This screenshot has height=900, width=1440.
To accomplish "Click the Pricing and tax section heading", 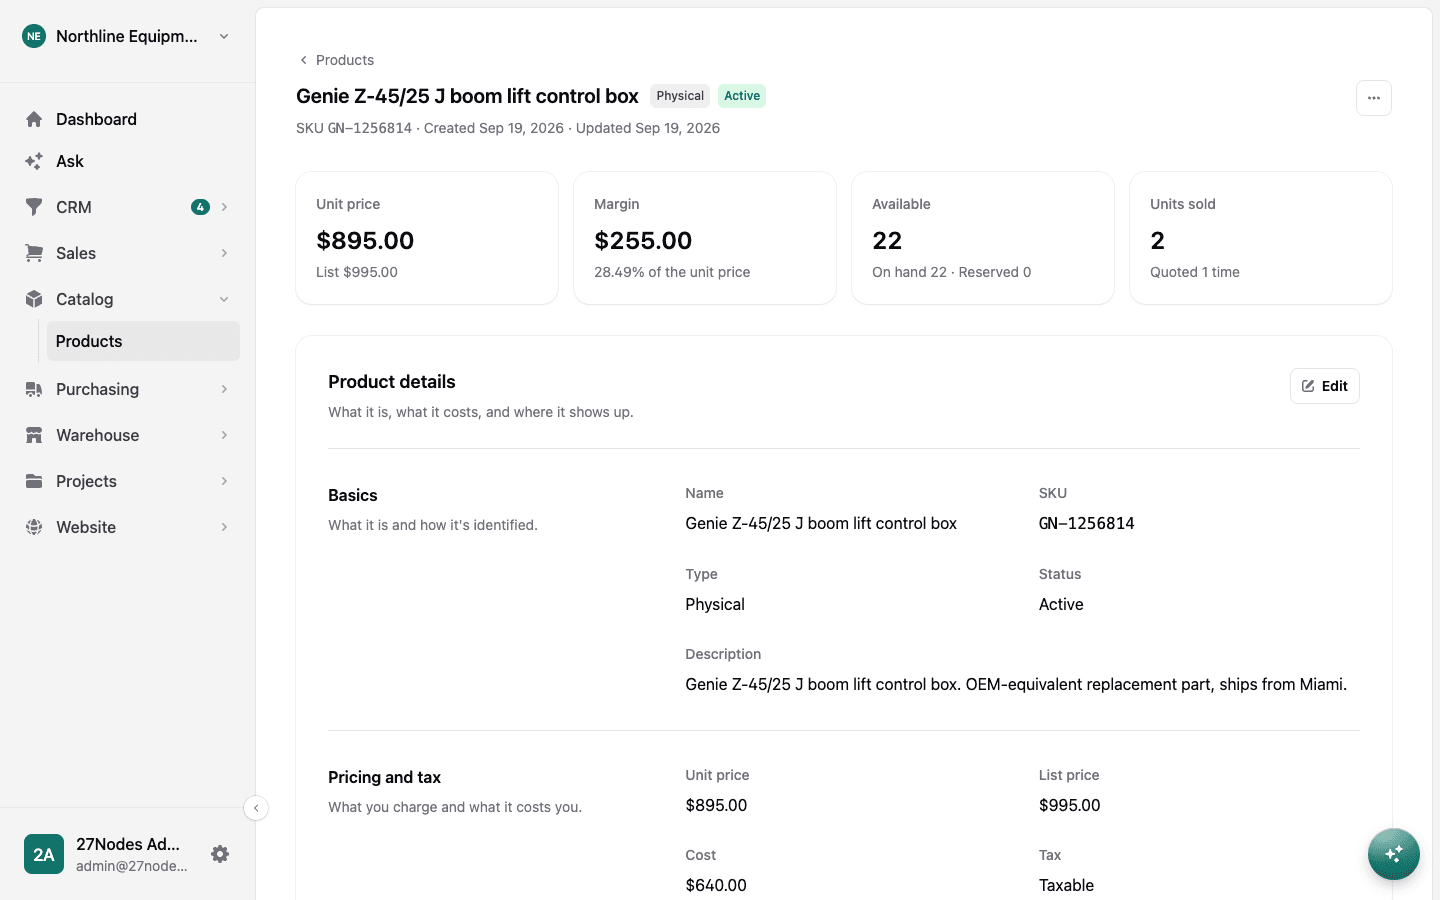I will (384, 777).
